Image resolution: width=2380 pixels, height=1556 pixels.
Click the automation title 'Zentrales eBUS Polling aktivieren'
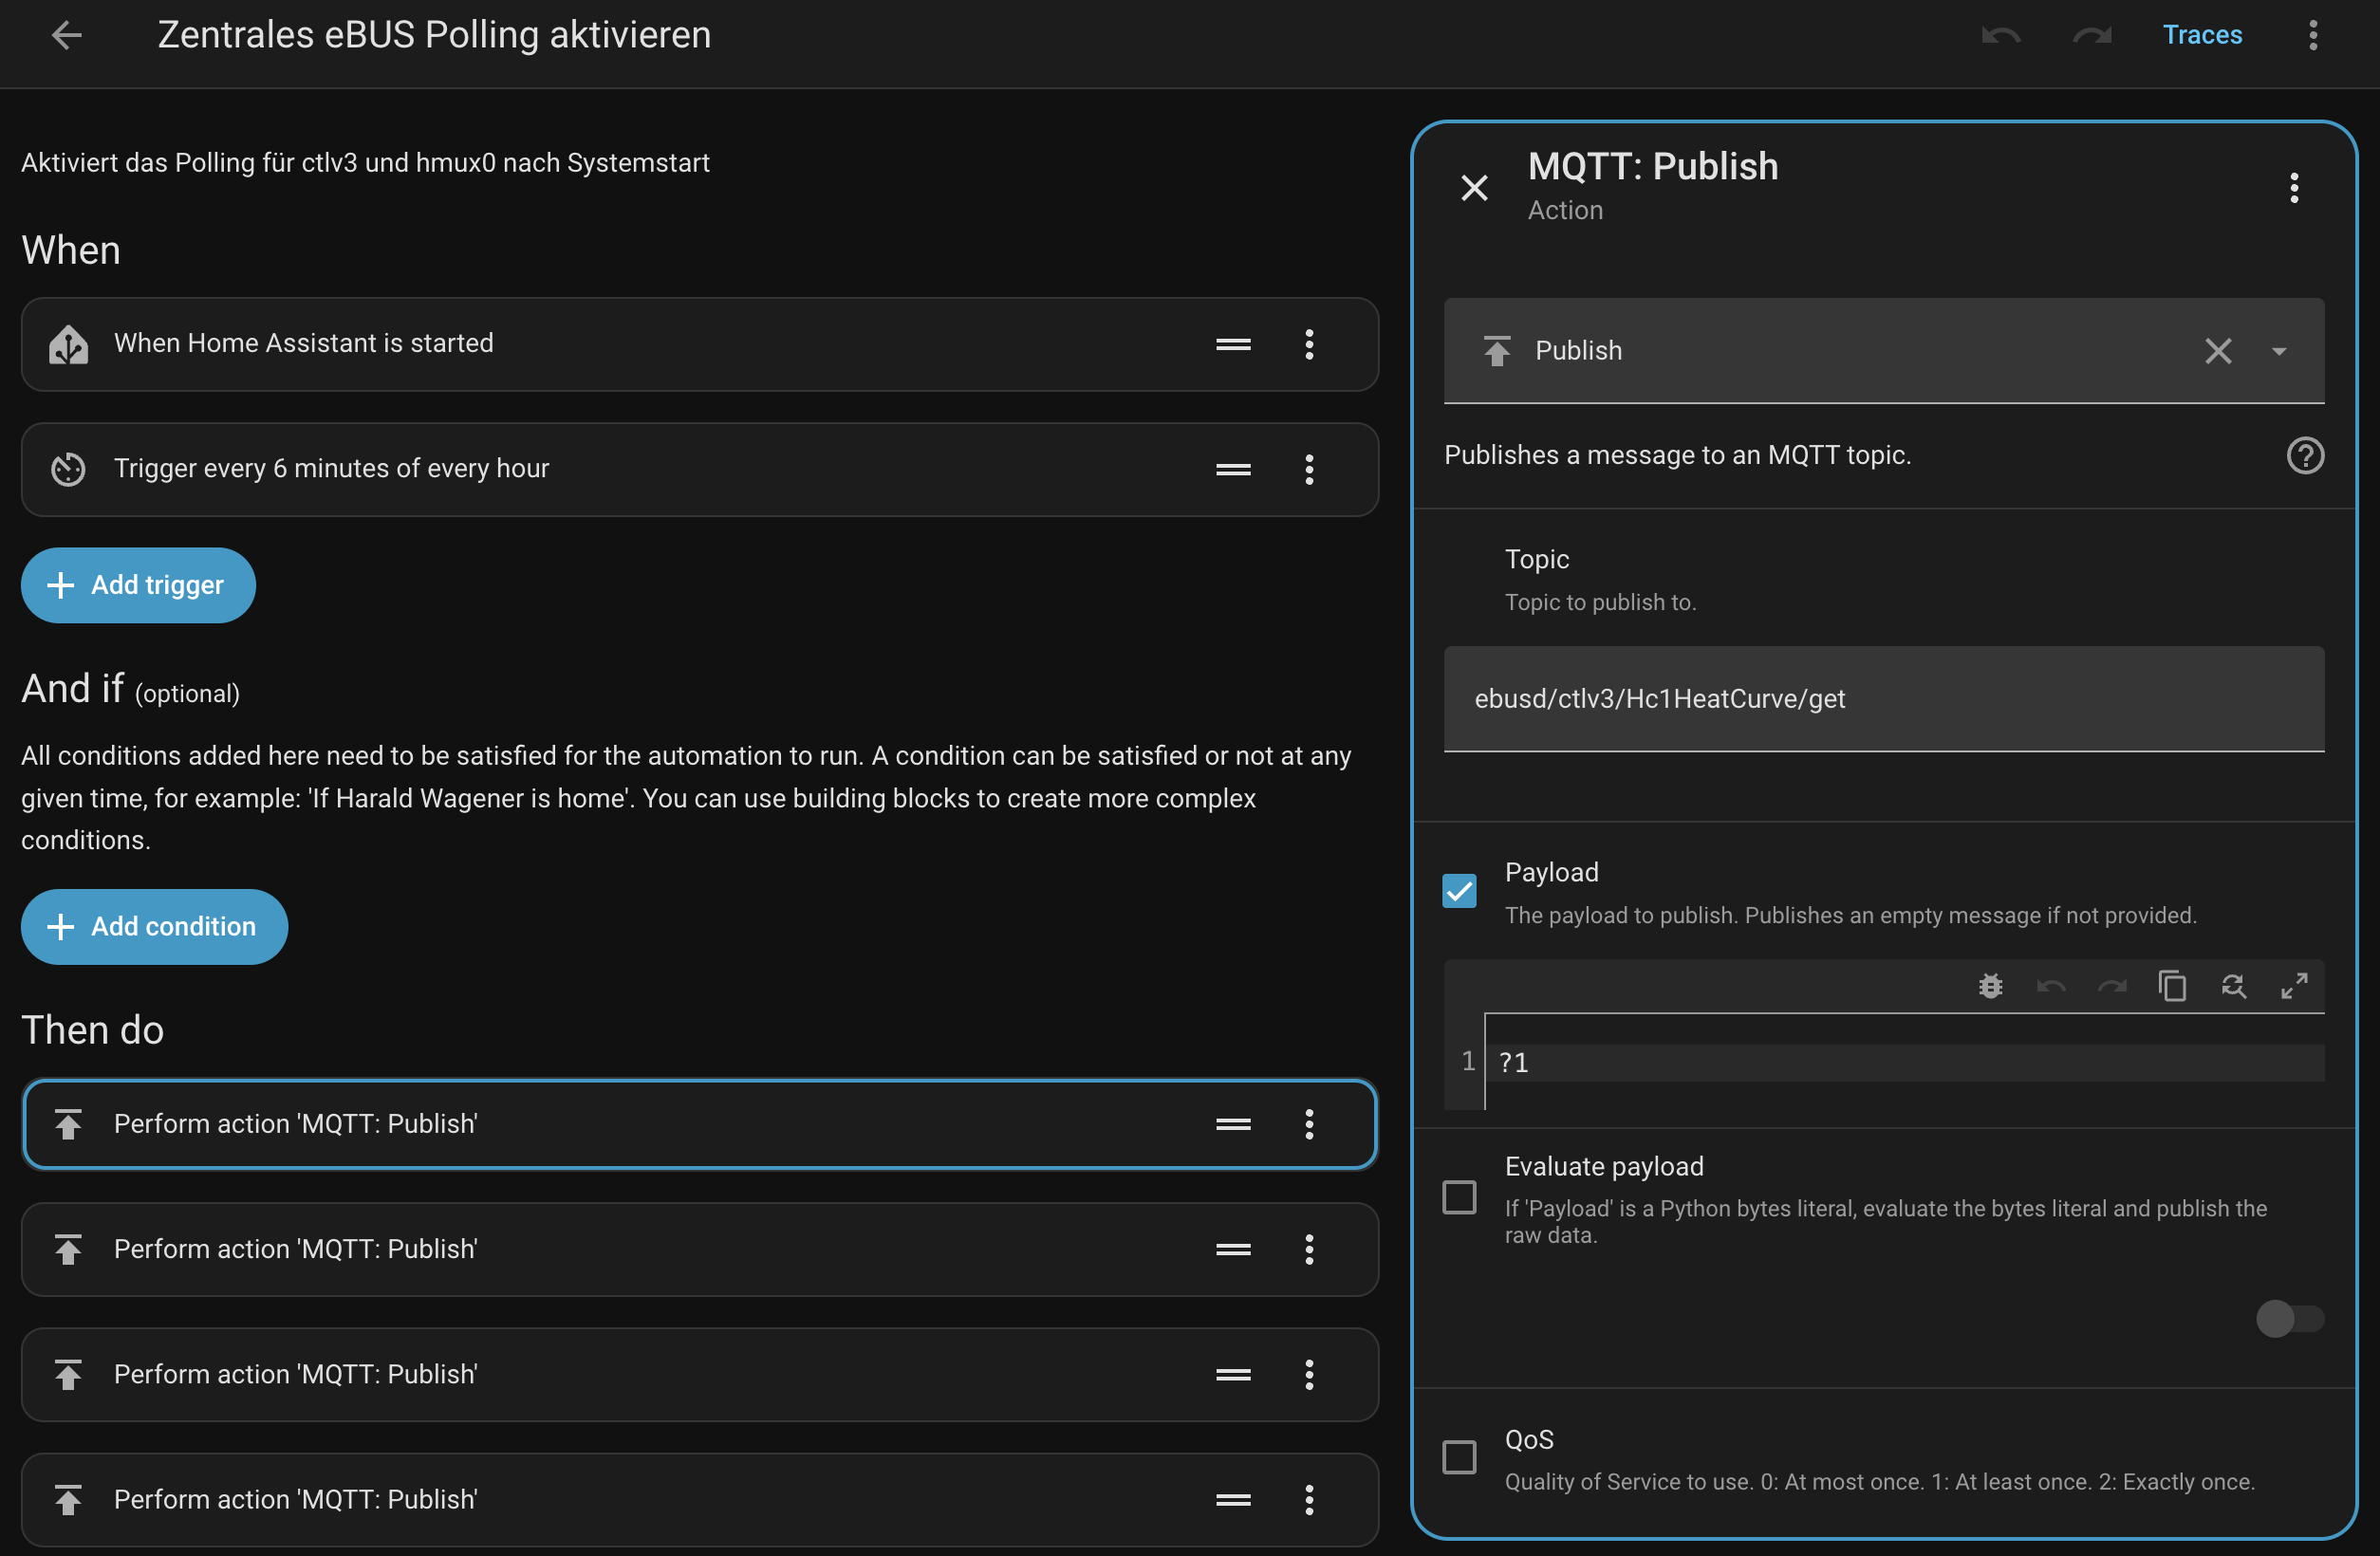[x=434, y=35]
